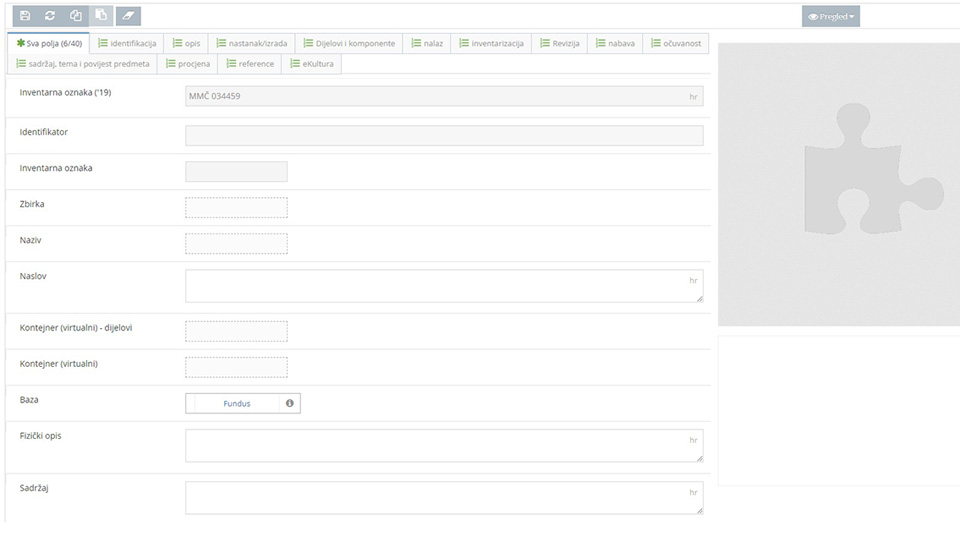Click the eraser clear icon
Image resolution: width=960 pixels, height=540 pixels.
pos(128,16)
